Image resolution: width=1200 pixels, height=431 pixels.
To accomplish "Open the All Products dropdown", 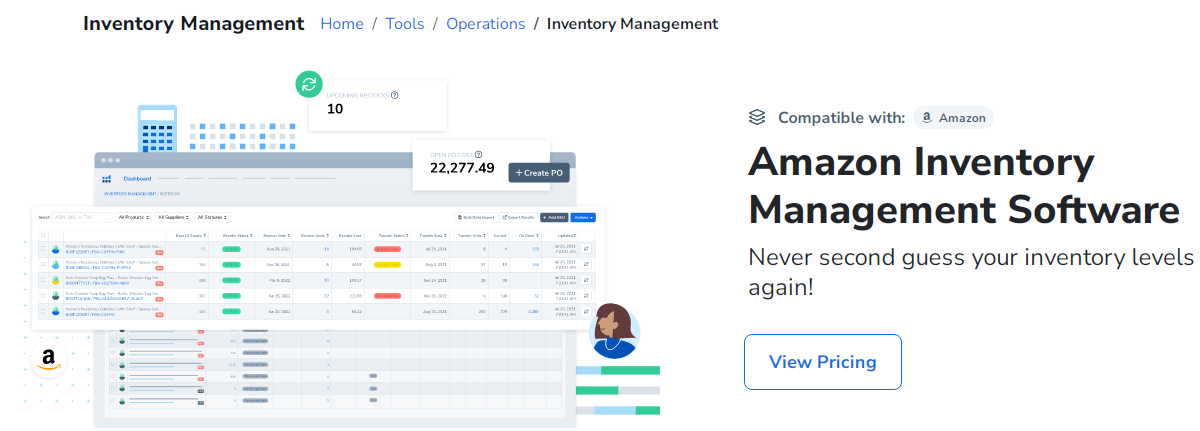I will click(133, 217).
